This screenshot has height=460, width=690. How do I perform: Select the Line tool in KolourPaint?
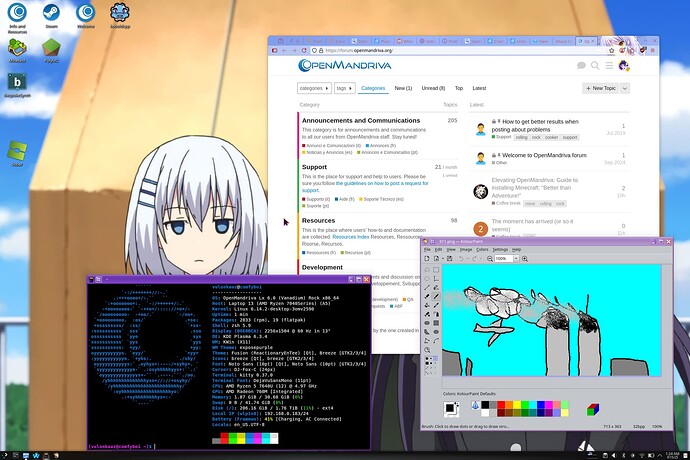pos(427,287)
